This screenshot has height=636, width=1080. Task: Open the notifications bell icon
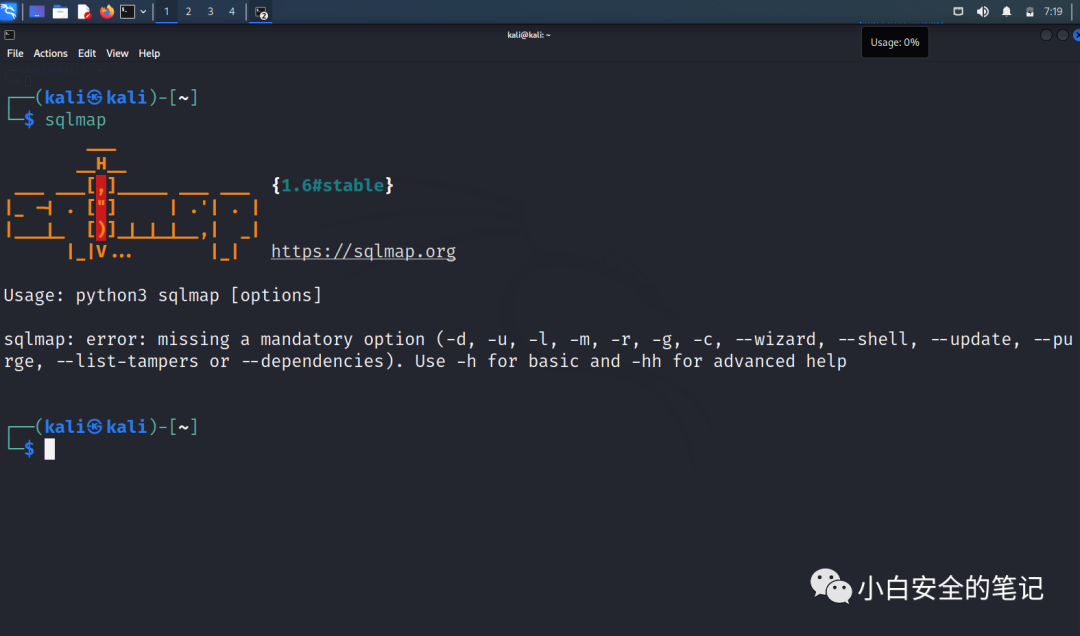pos(1006,12)
